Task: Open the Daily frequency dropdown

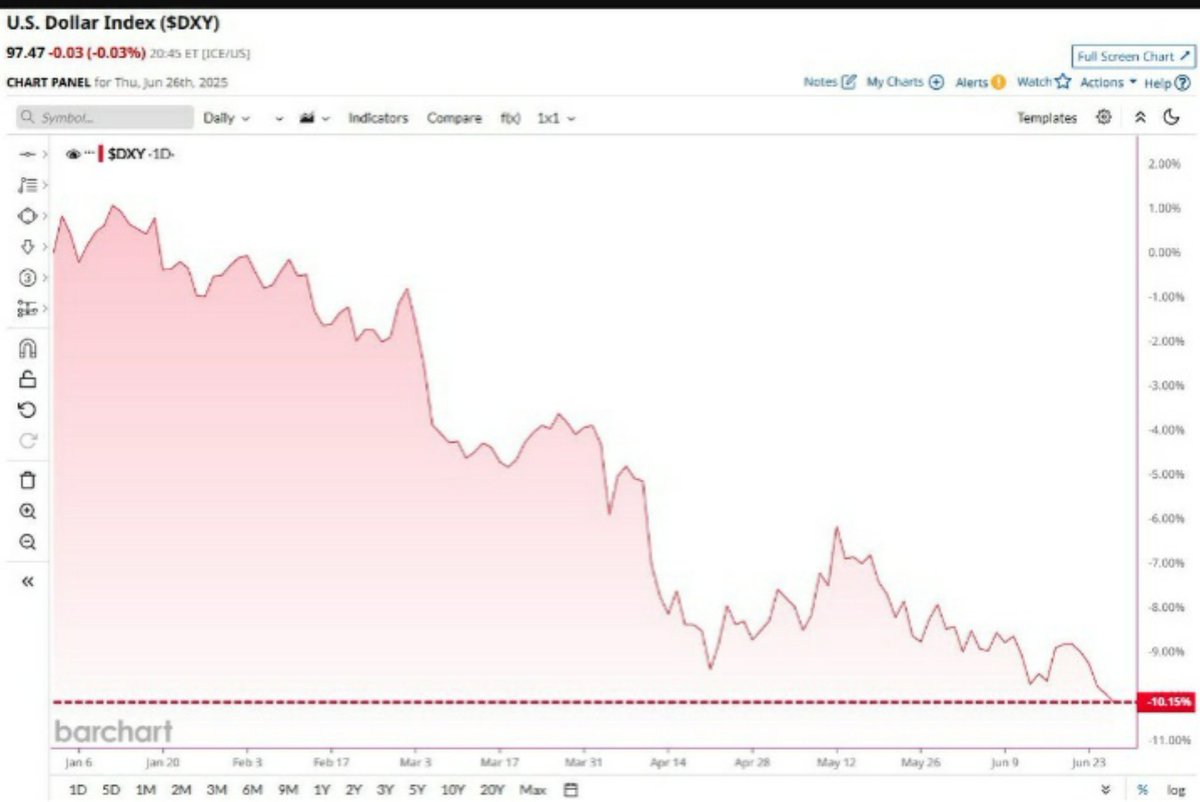Action: (227, 118)
